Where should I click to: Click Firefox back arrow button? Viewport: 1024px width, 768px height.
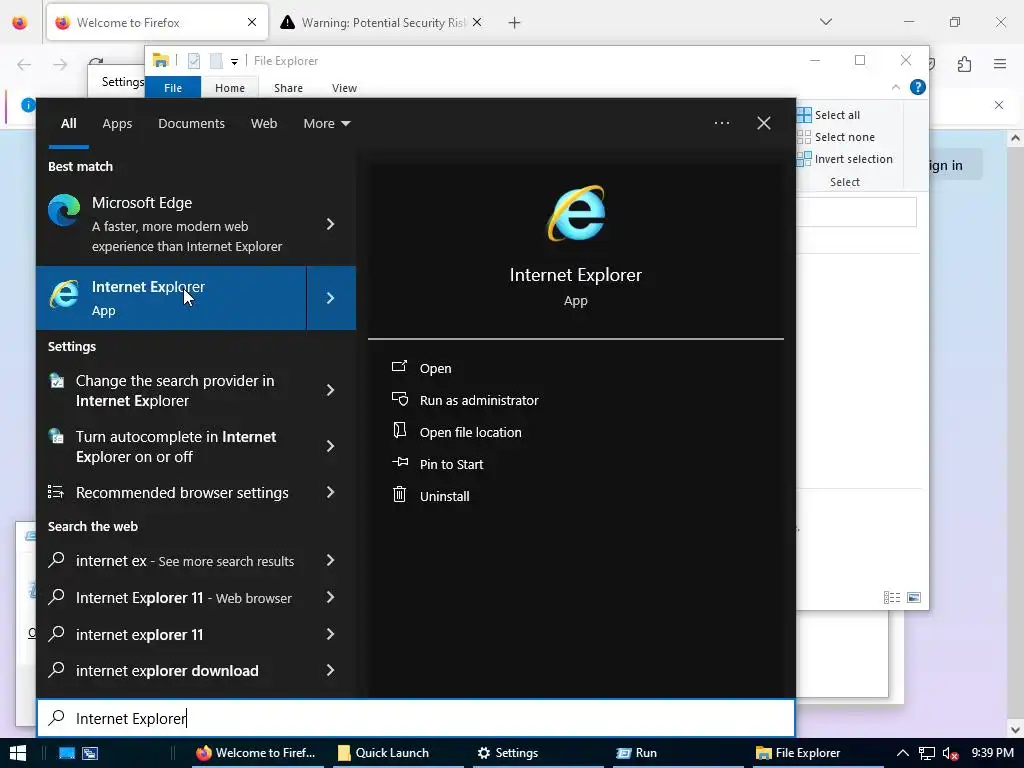(x=24, y=64)
